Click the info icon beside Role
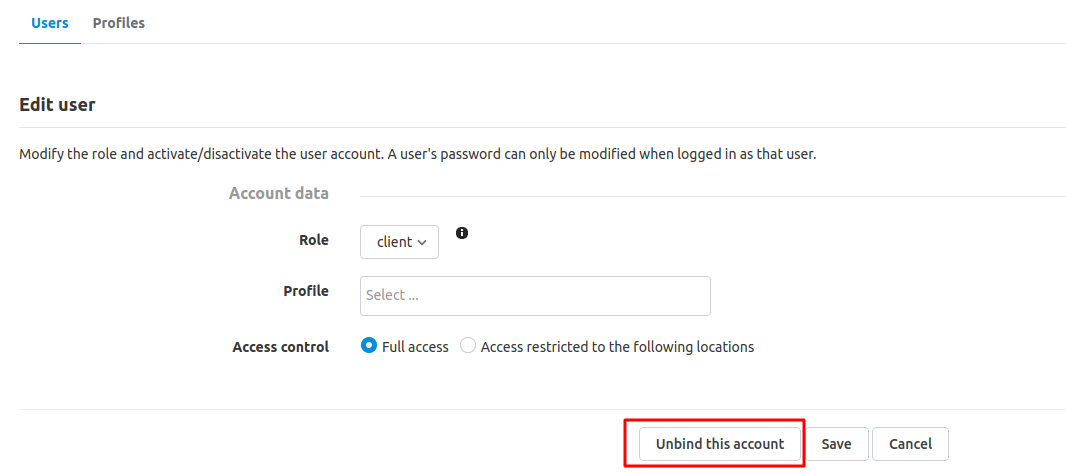Screen dimensions: 1066x472 (462, 233)
